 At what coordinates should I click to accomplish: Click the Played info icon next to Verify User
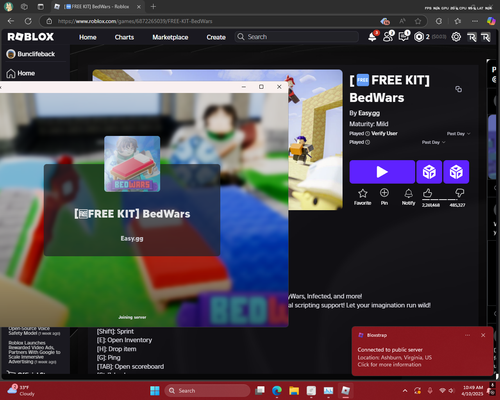[367, 134]
